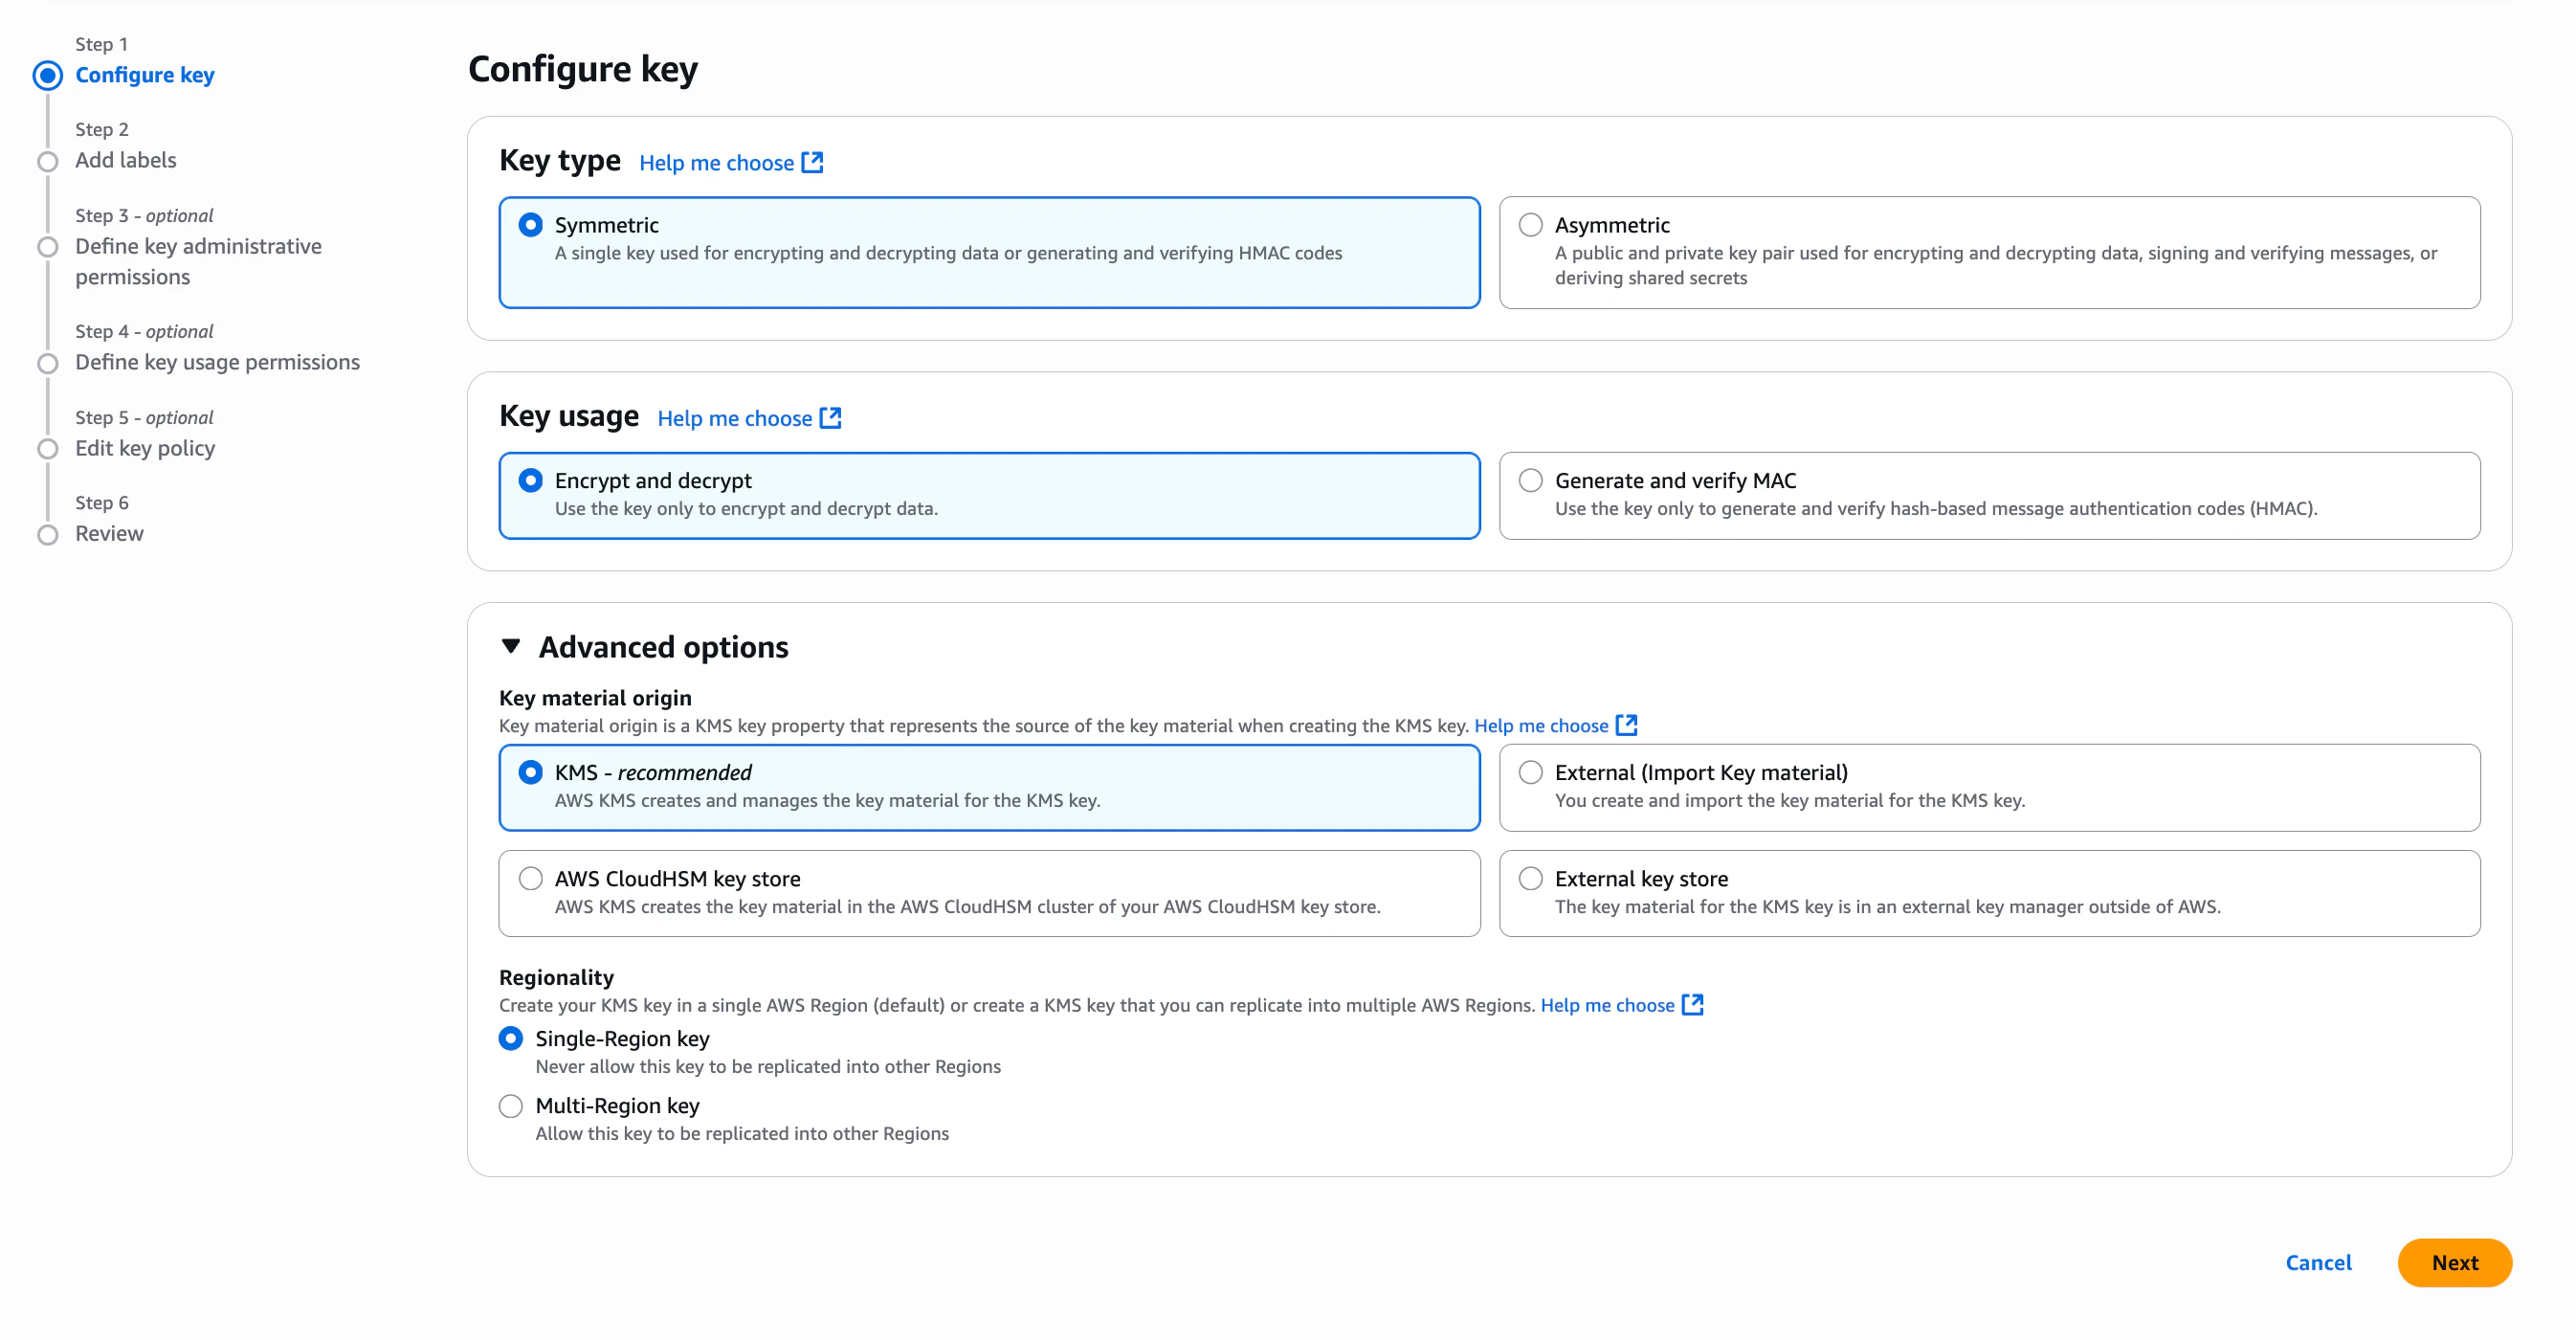Open Help me choose for Key material origin
The height and width of the screenshot is (1340, 2576).
pyautogui.click(x=1542, y=726)
